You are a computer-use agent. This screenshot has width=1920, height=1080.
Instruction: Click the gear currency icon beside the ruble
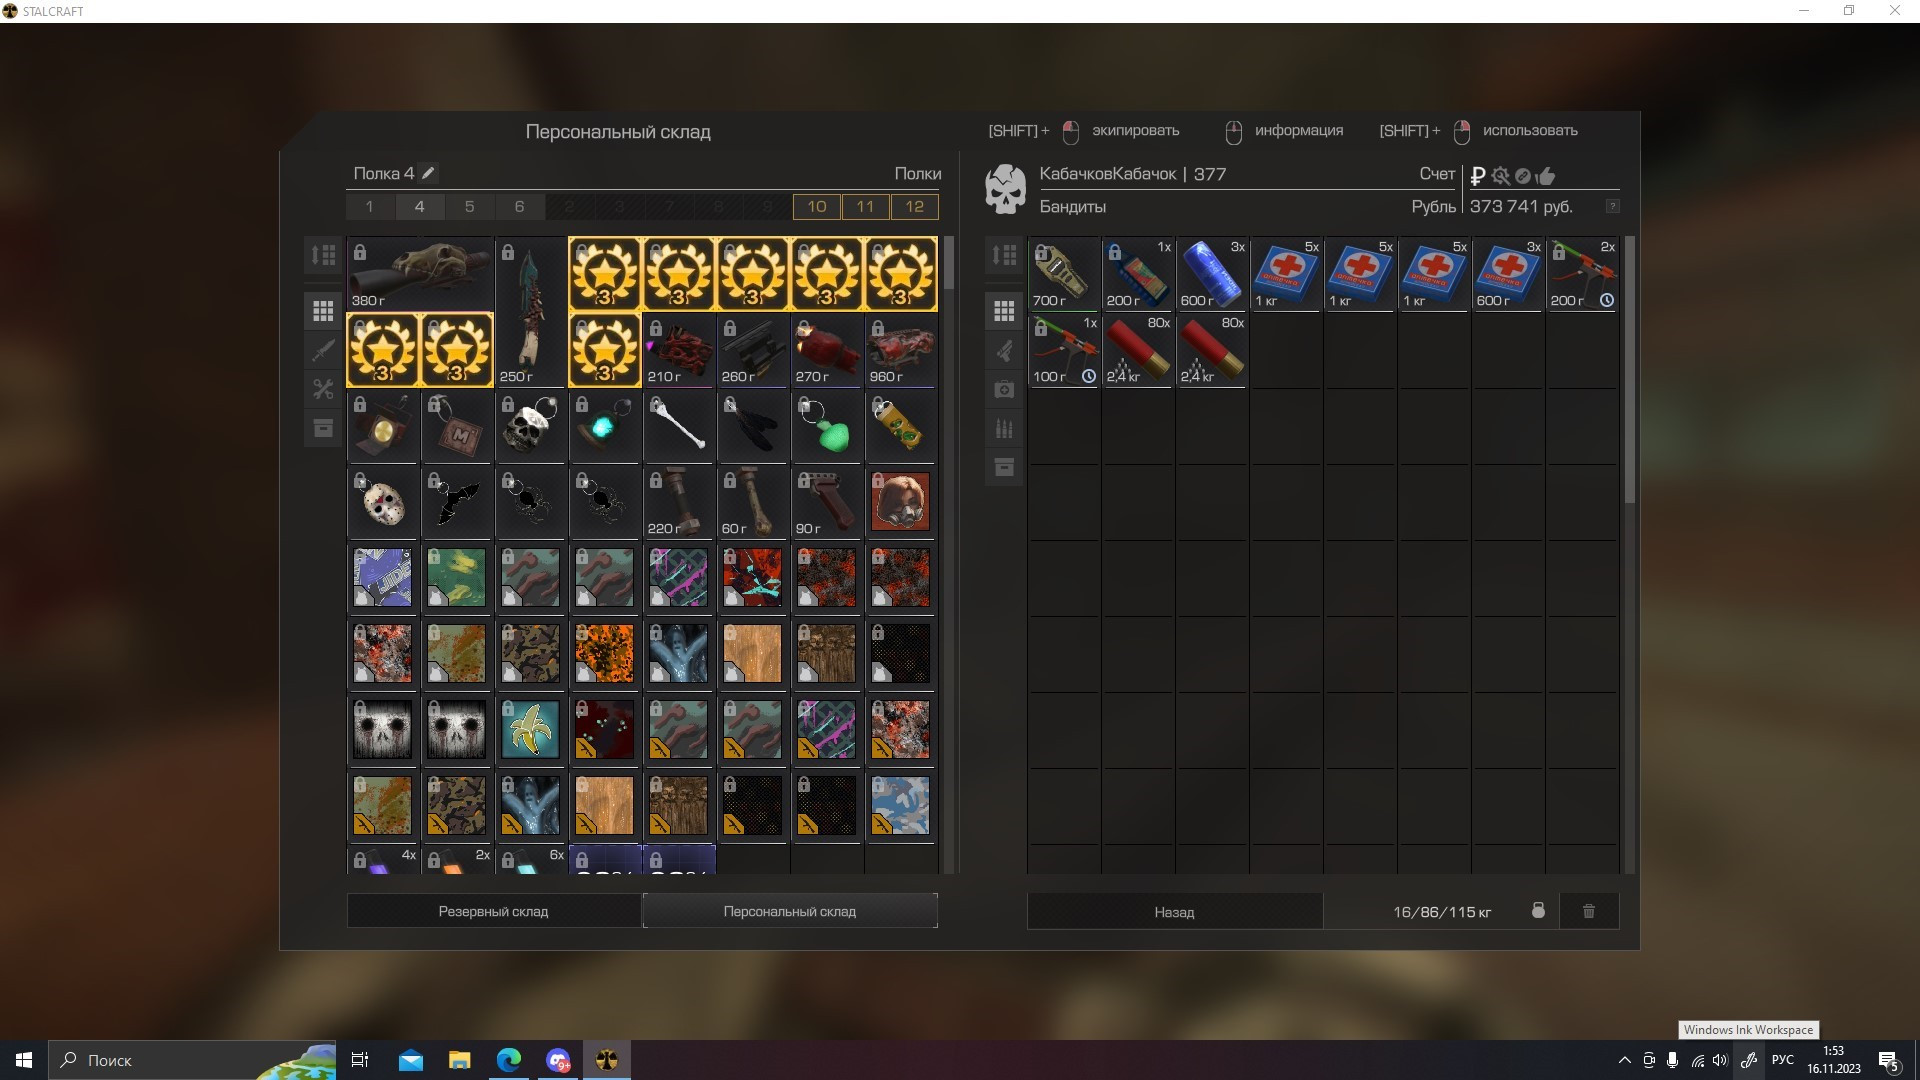pyautogui.click(x=1500, y=176)
